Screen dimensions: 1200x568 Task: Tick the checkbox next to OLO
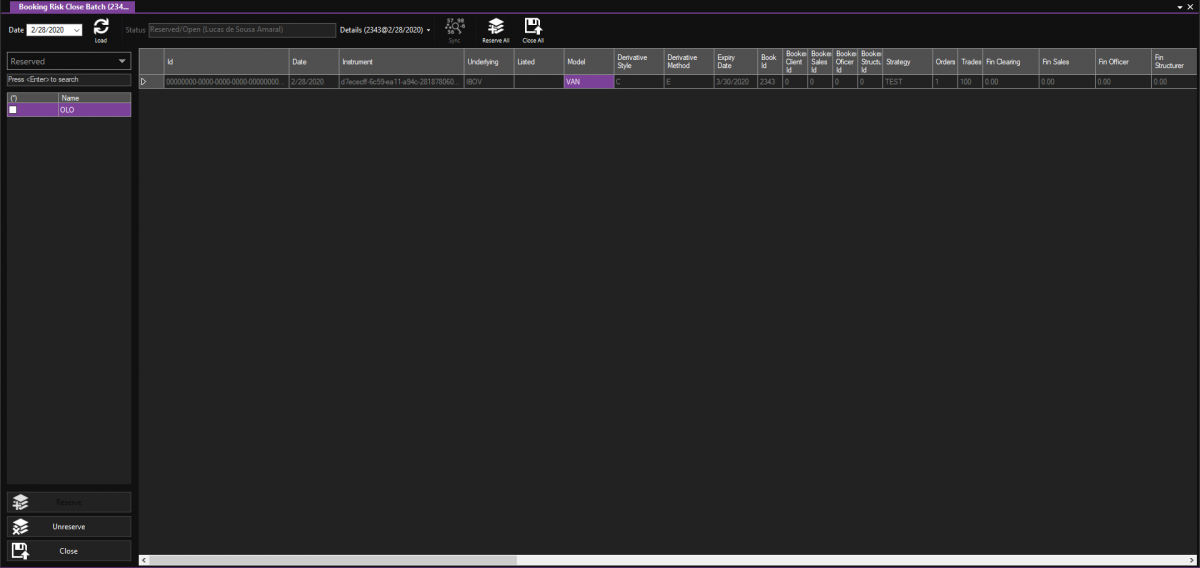click(x=13, y=110)
